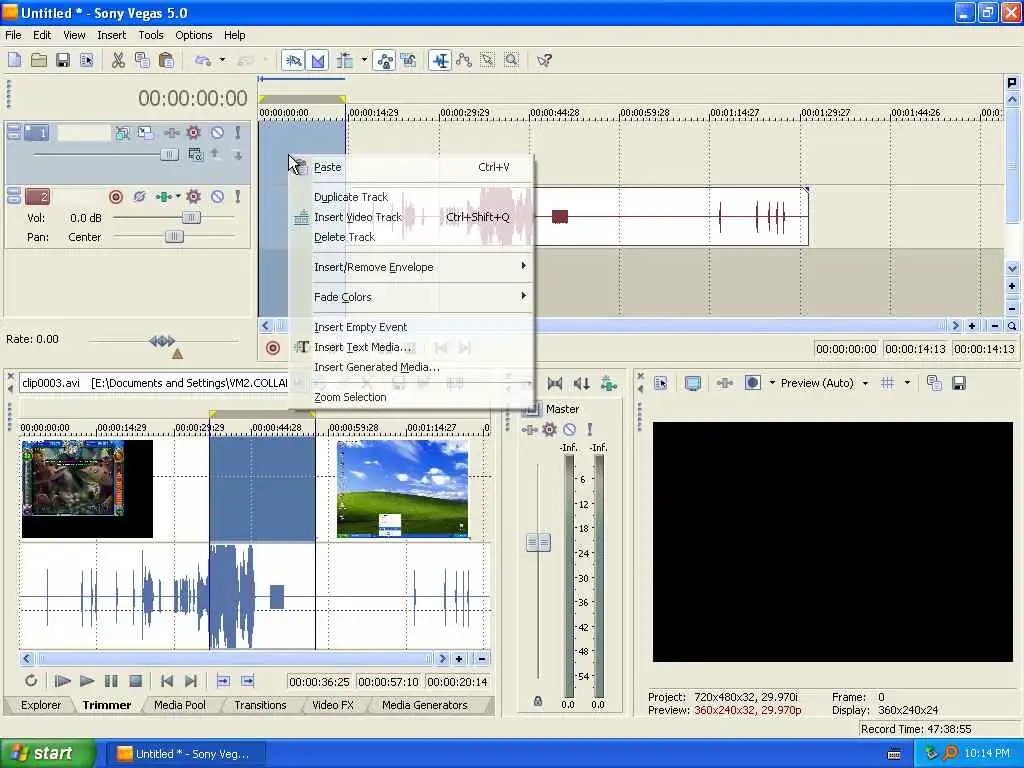Click the What's This Help icon
Viewport: 1024px width, 768px height.
544,60
